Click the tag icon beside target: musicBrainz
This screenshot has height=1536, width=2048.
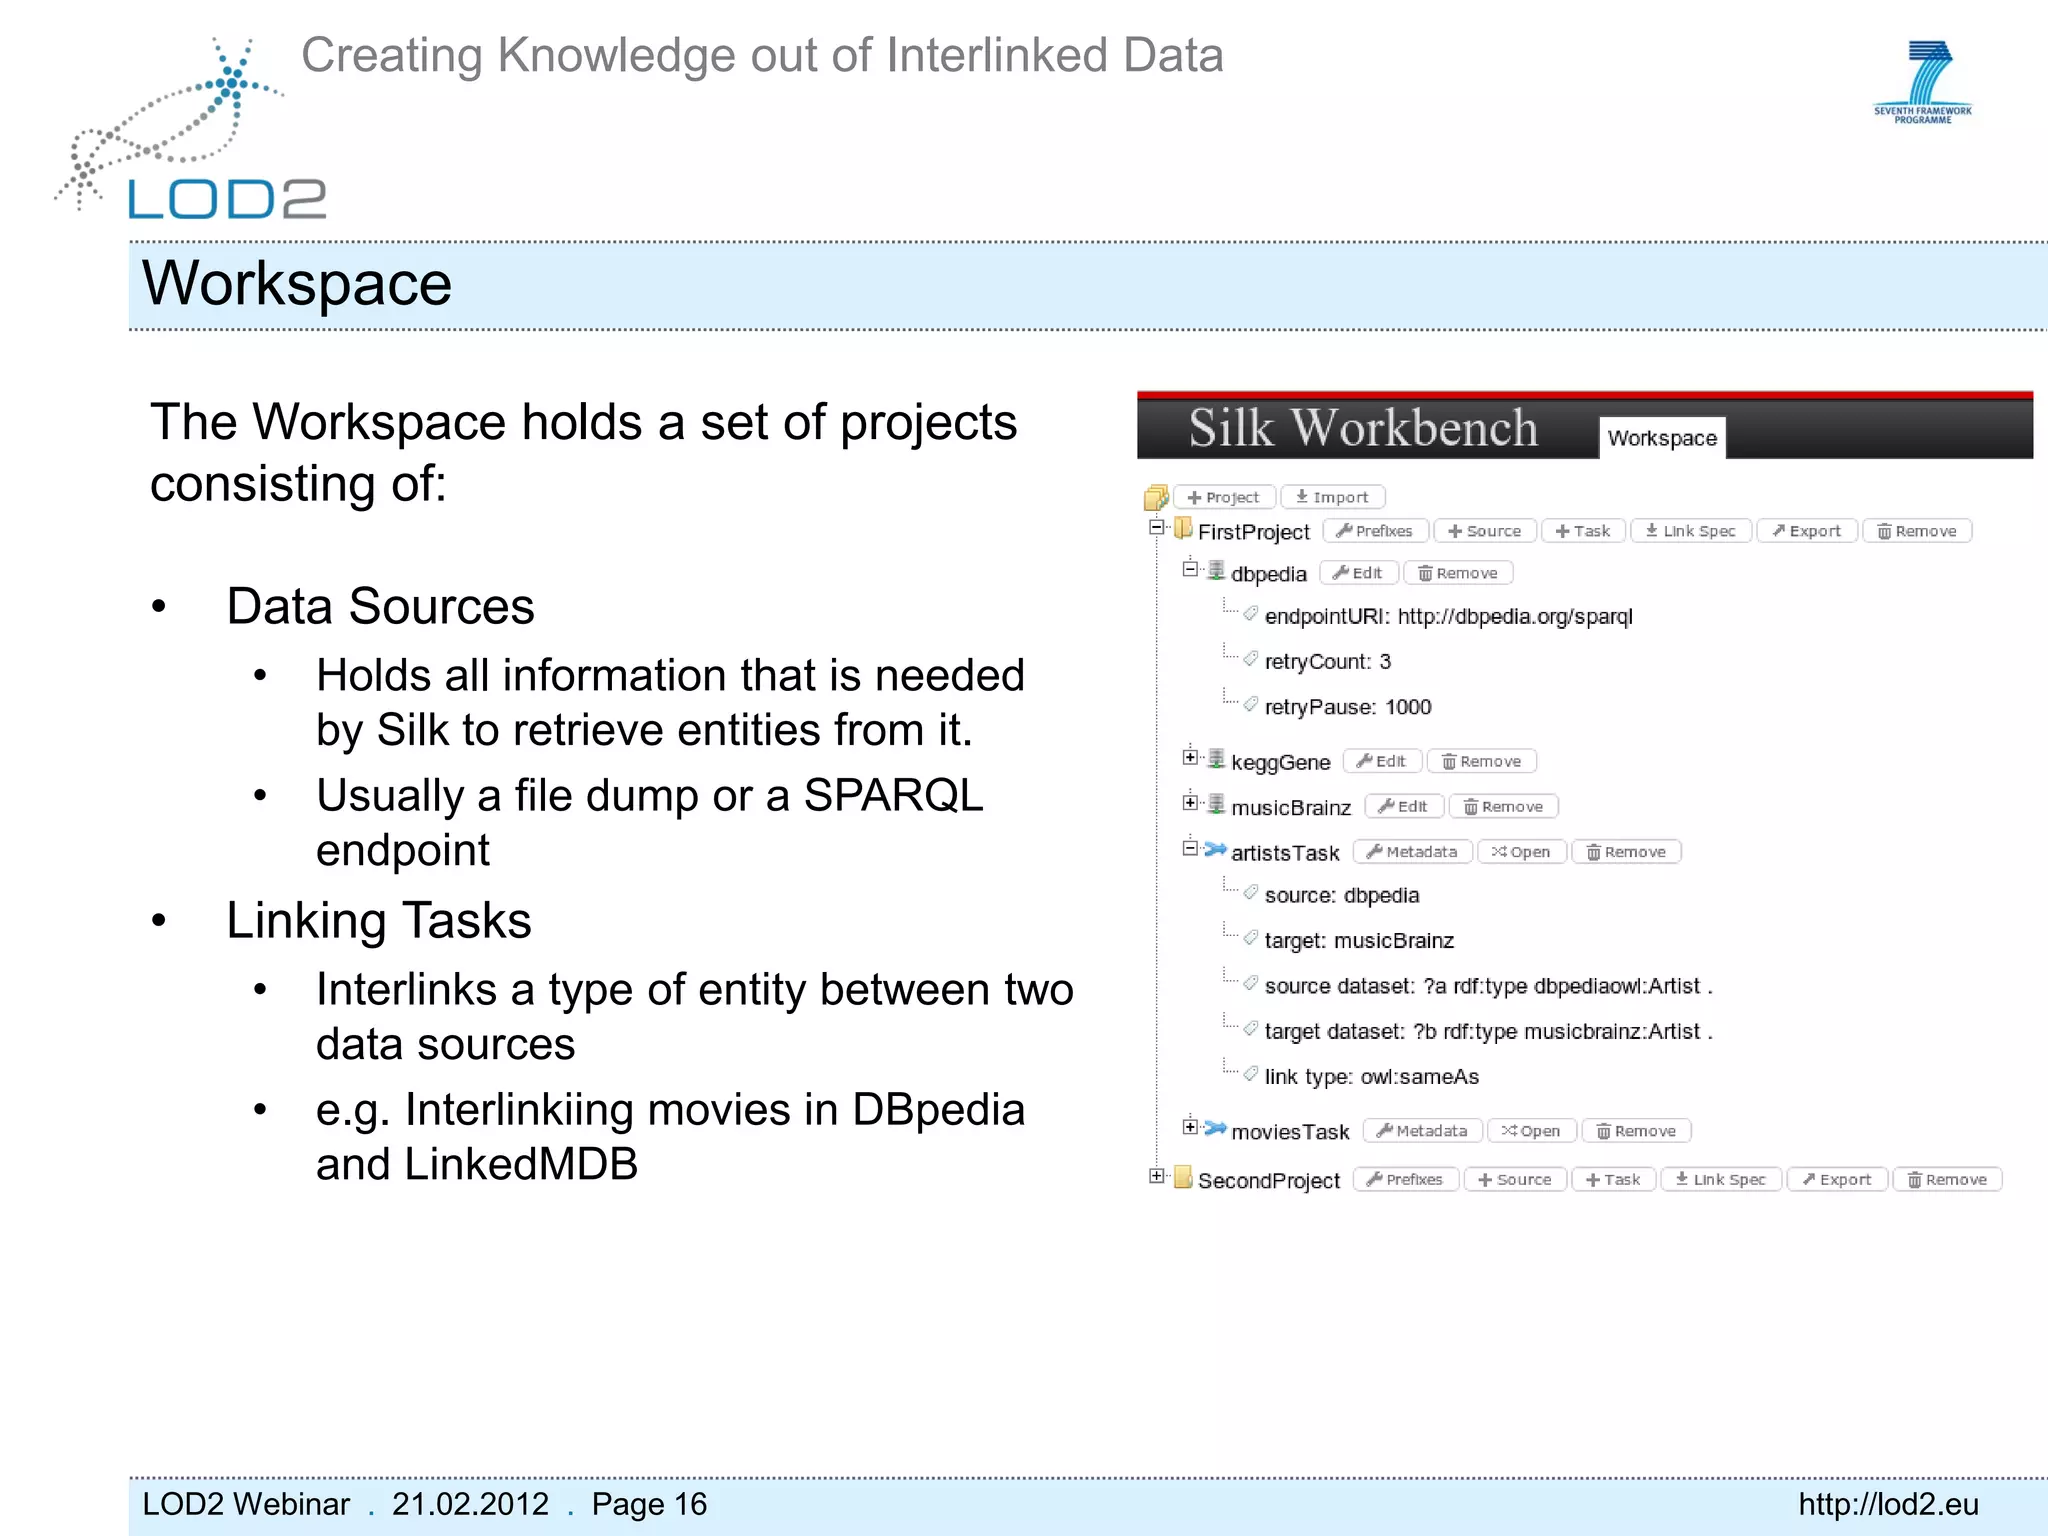pyautogui.click(x=1250, y=938)
